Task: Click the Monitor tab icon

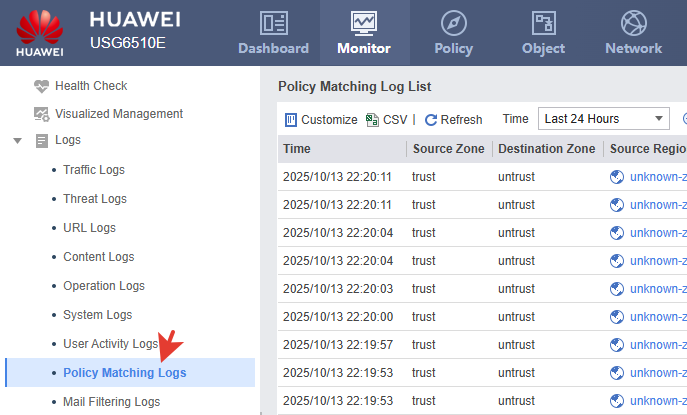Action: (364, 23)
